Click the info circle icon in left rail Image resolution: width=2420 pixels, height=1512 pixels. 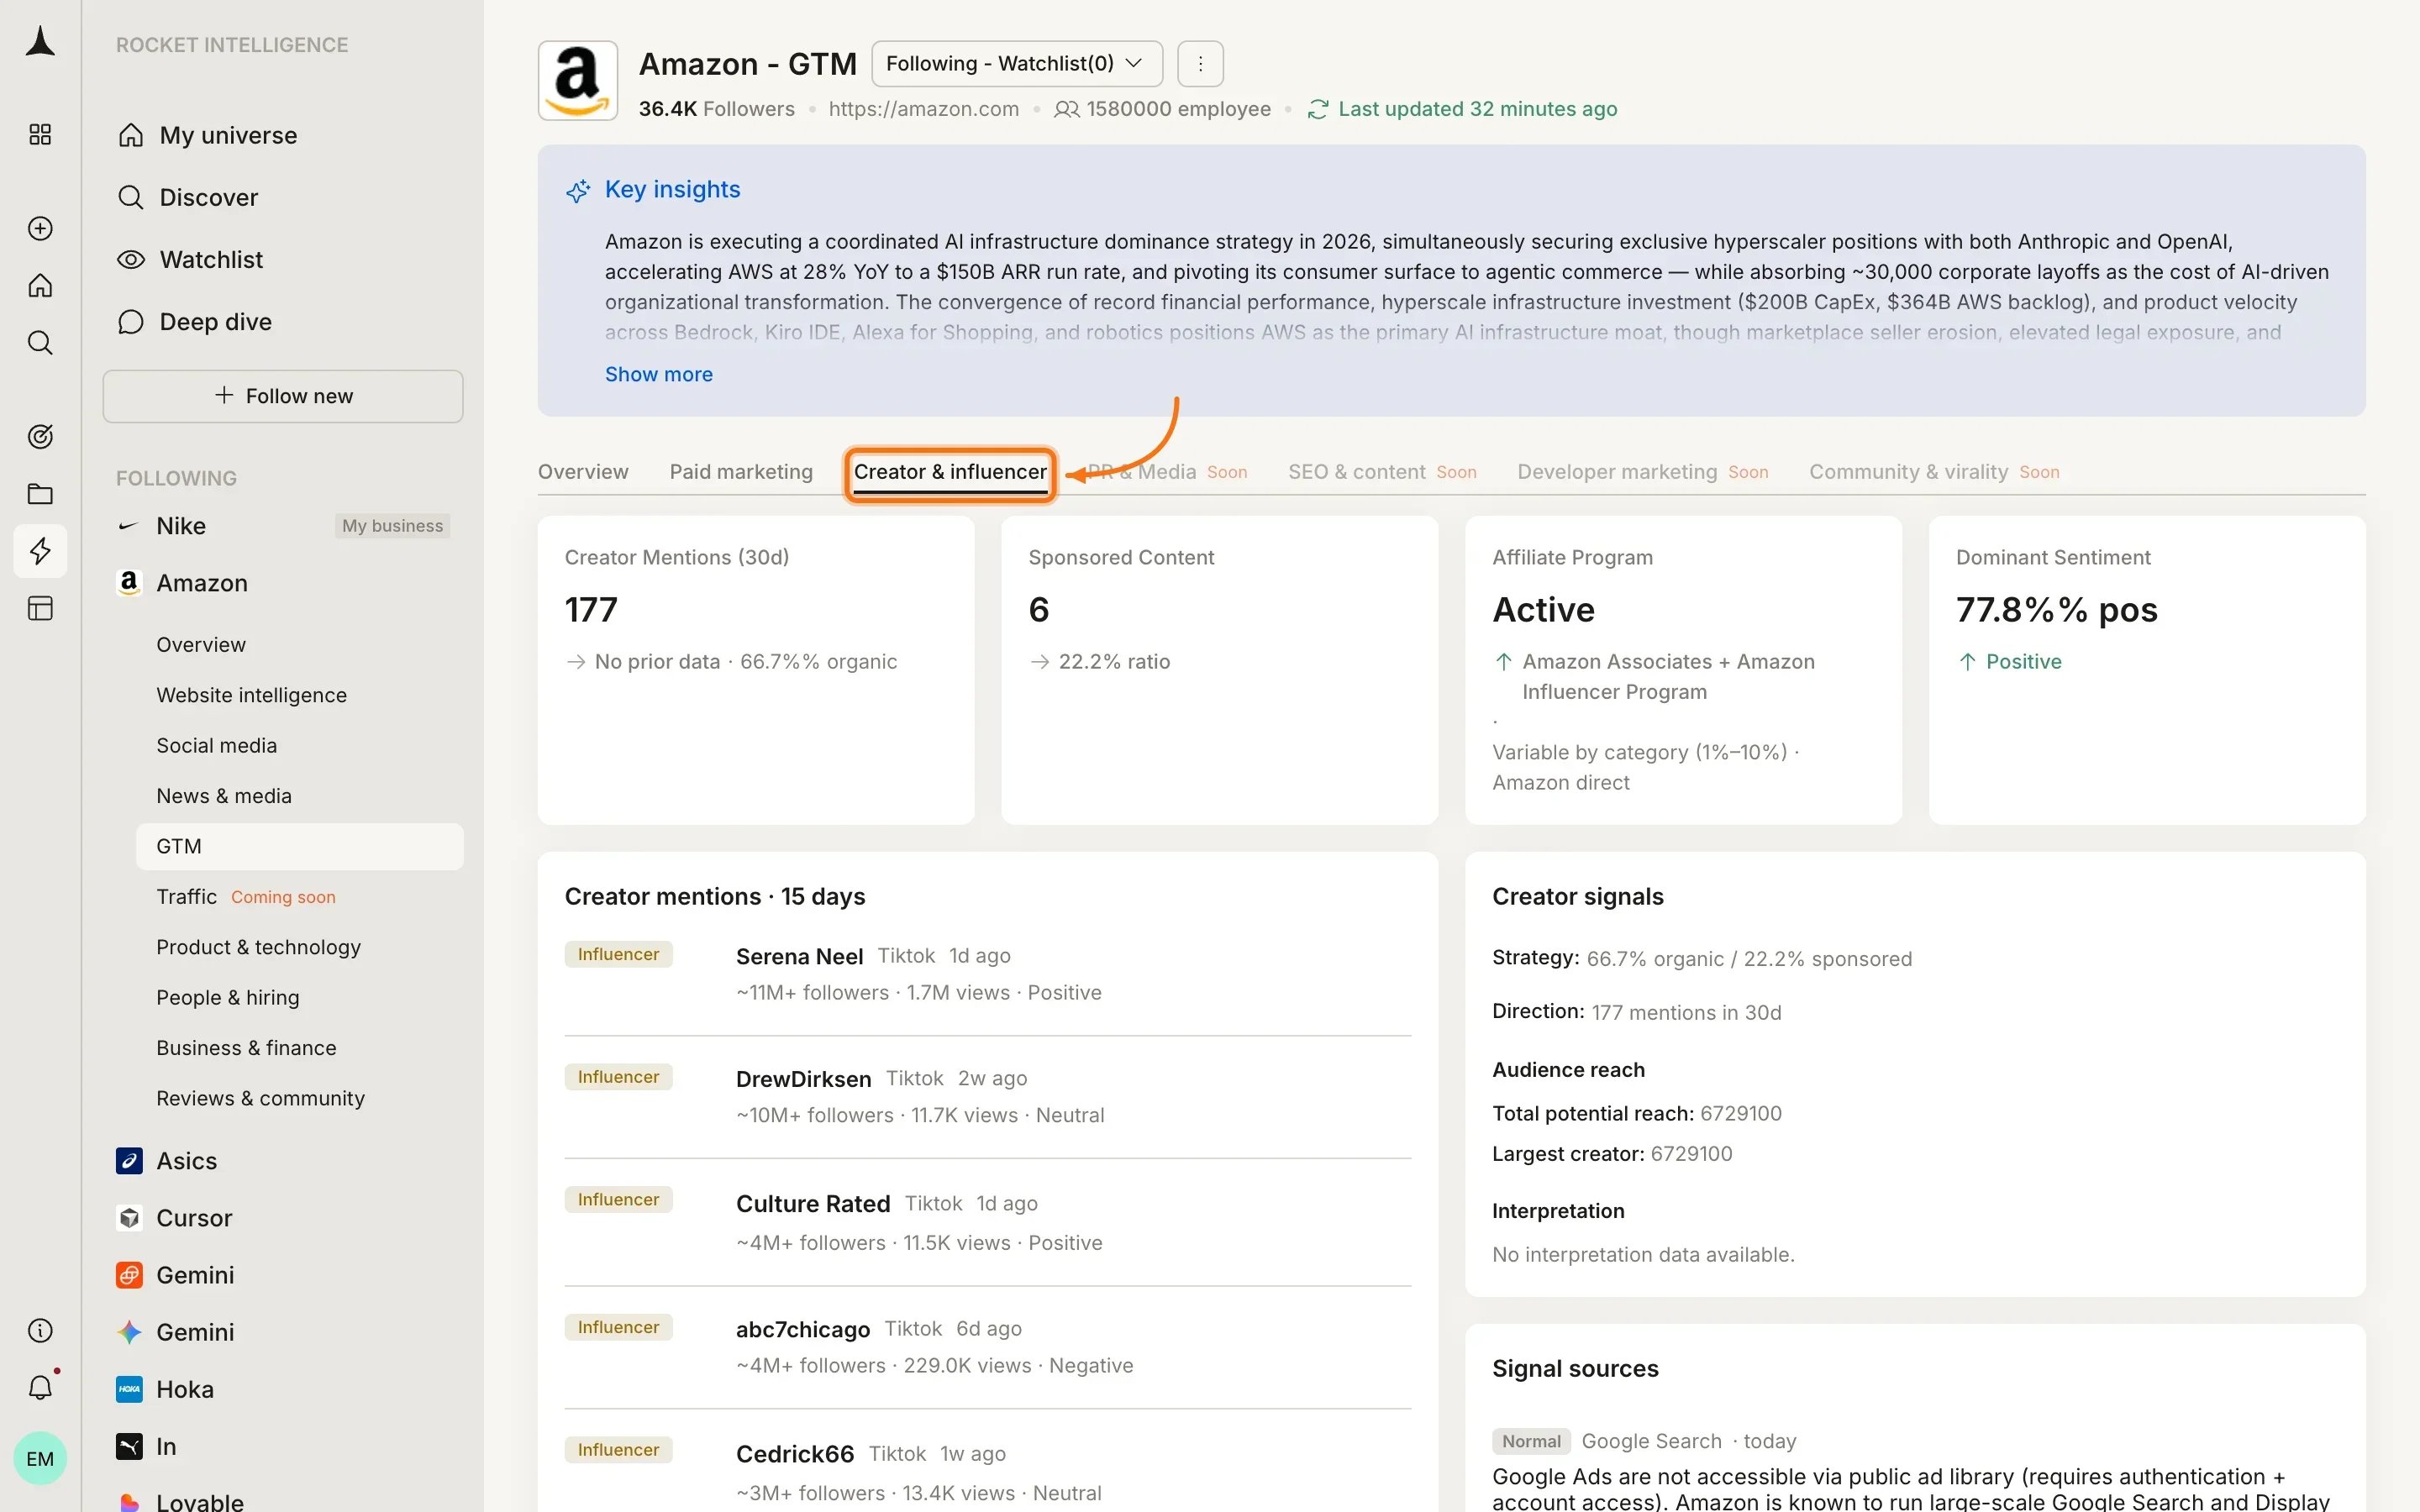pyautogui.click(x=40, y=1331)
